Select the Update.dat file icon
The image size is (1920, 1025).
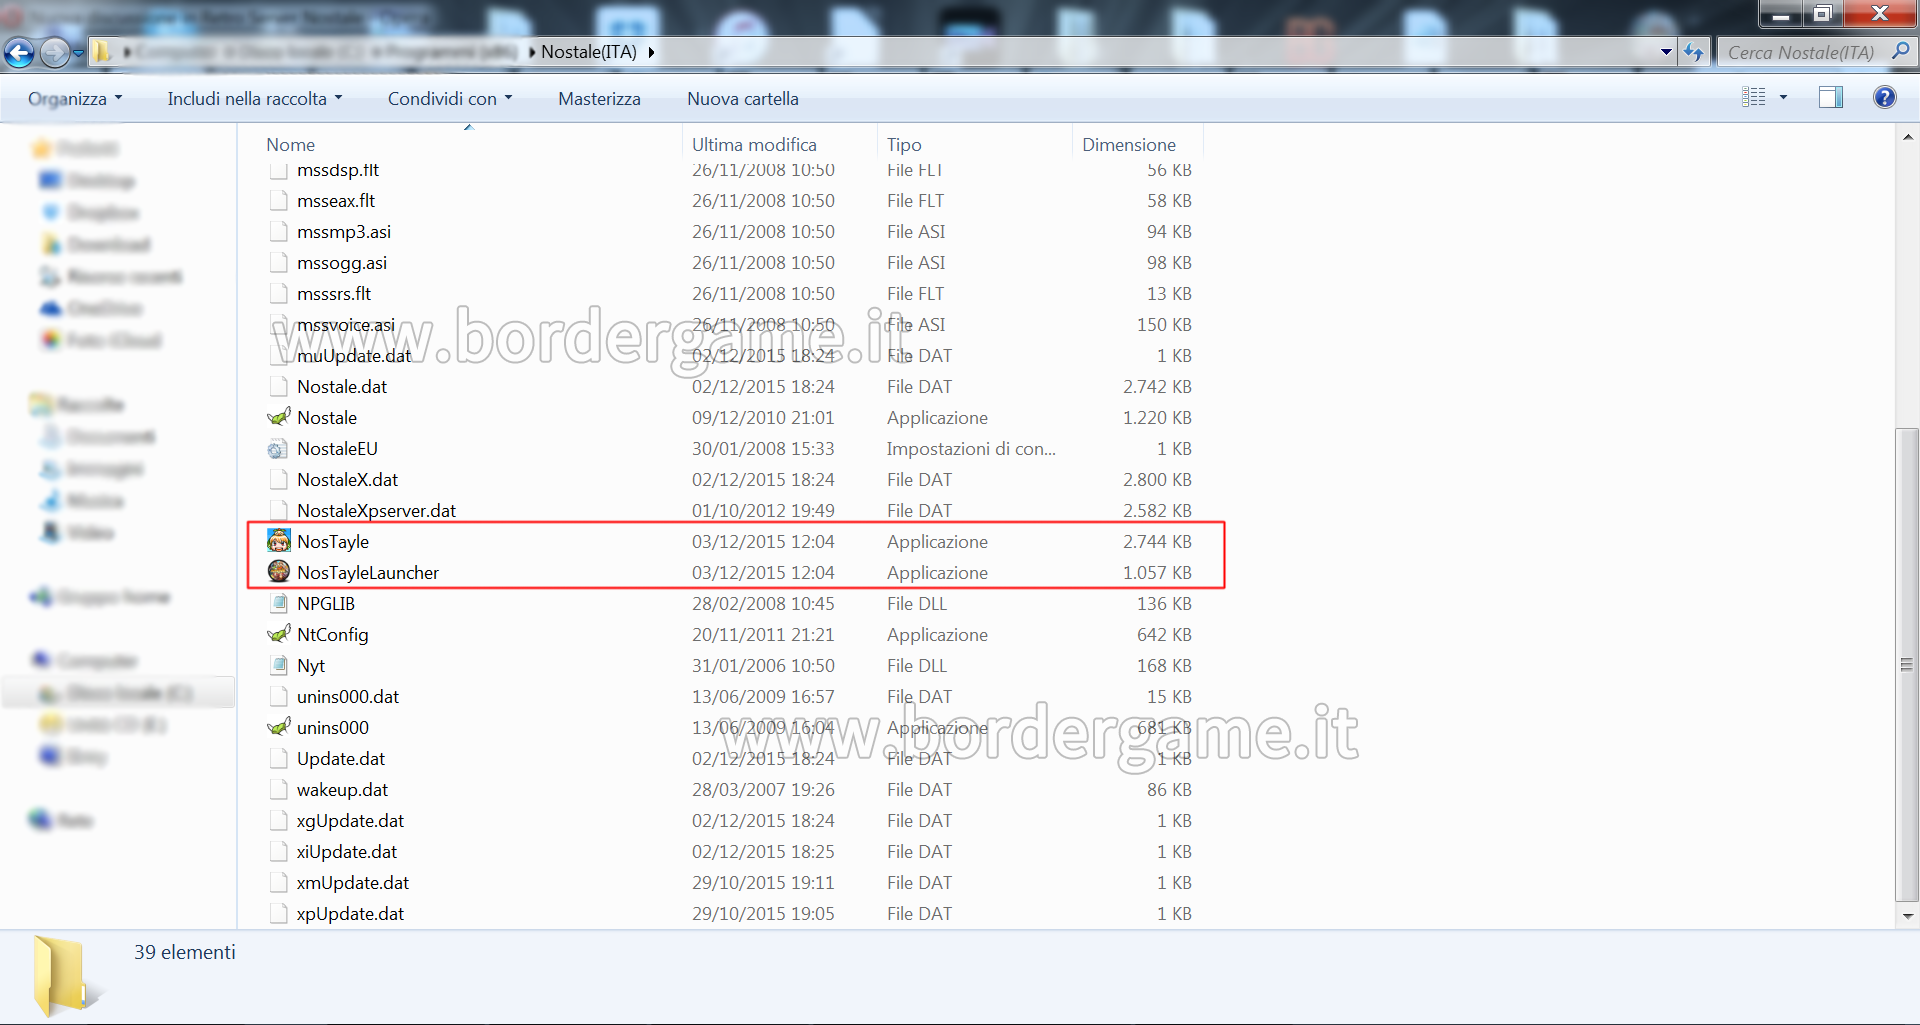pyautogui.click(x=279, y=758)
